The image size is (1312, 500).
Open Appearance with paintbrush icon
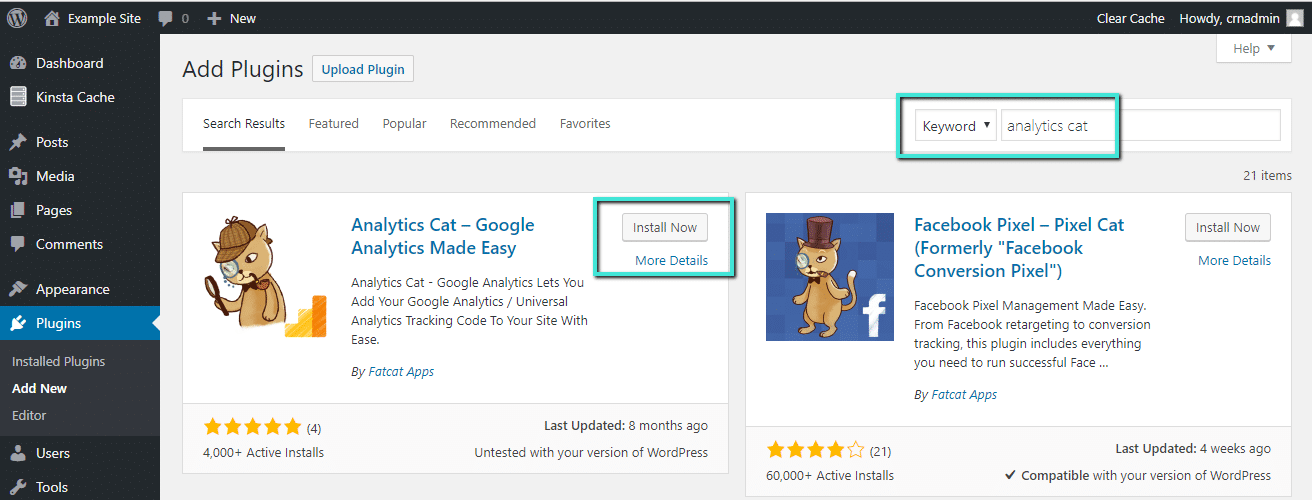pos(18,289)
